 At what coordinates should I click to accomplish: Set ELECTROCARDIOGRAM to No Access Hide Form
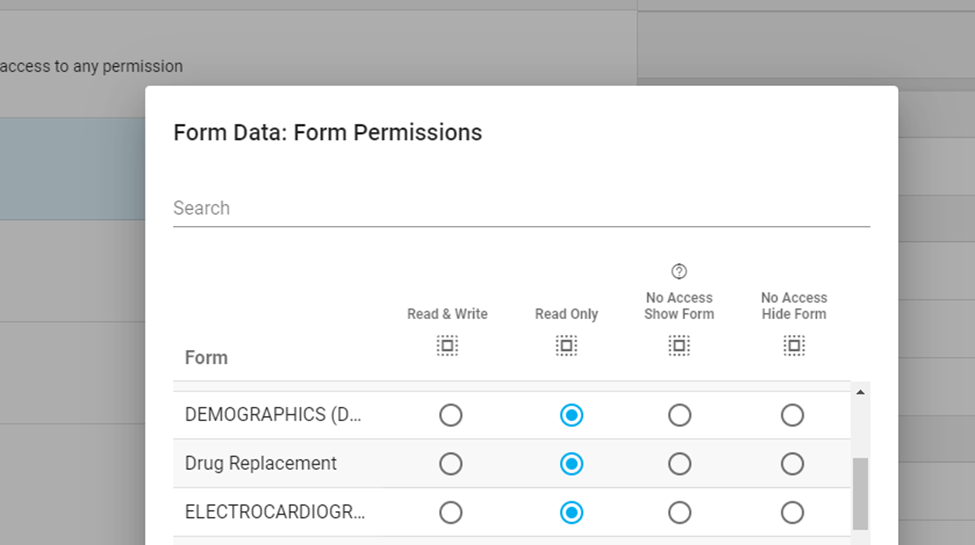[x=792, y=513]
